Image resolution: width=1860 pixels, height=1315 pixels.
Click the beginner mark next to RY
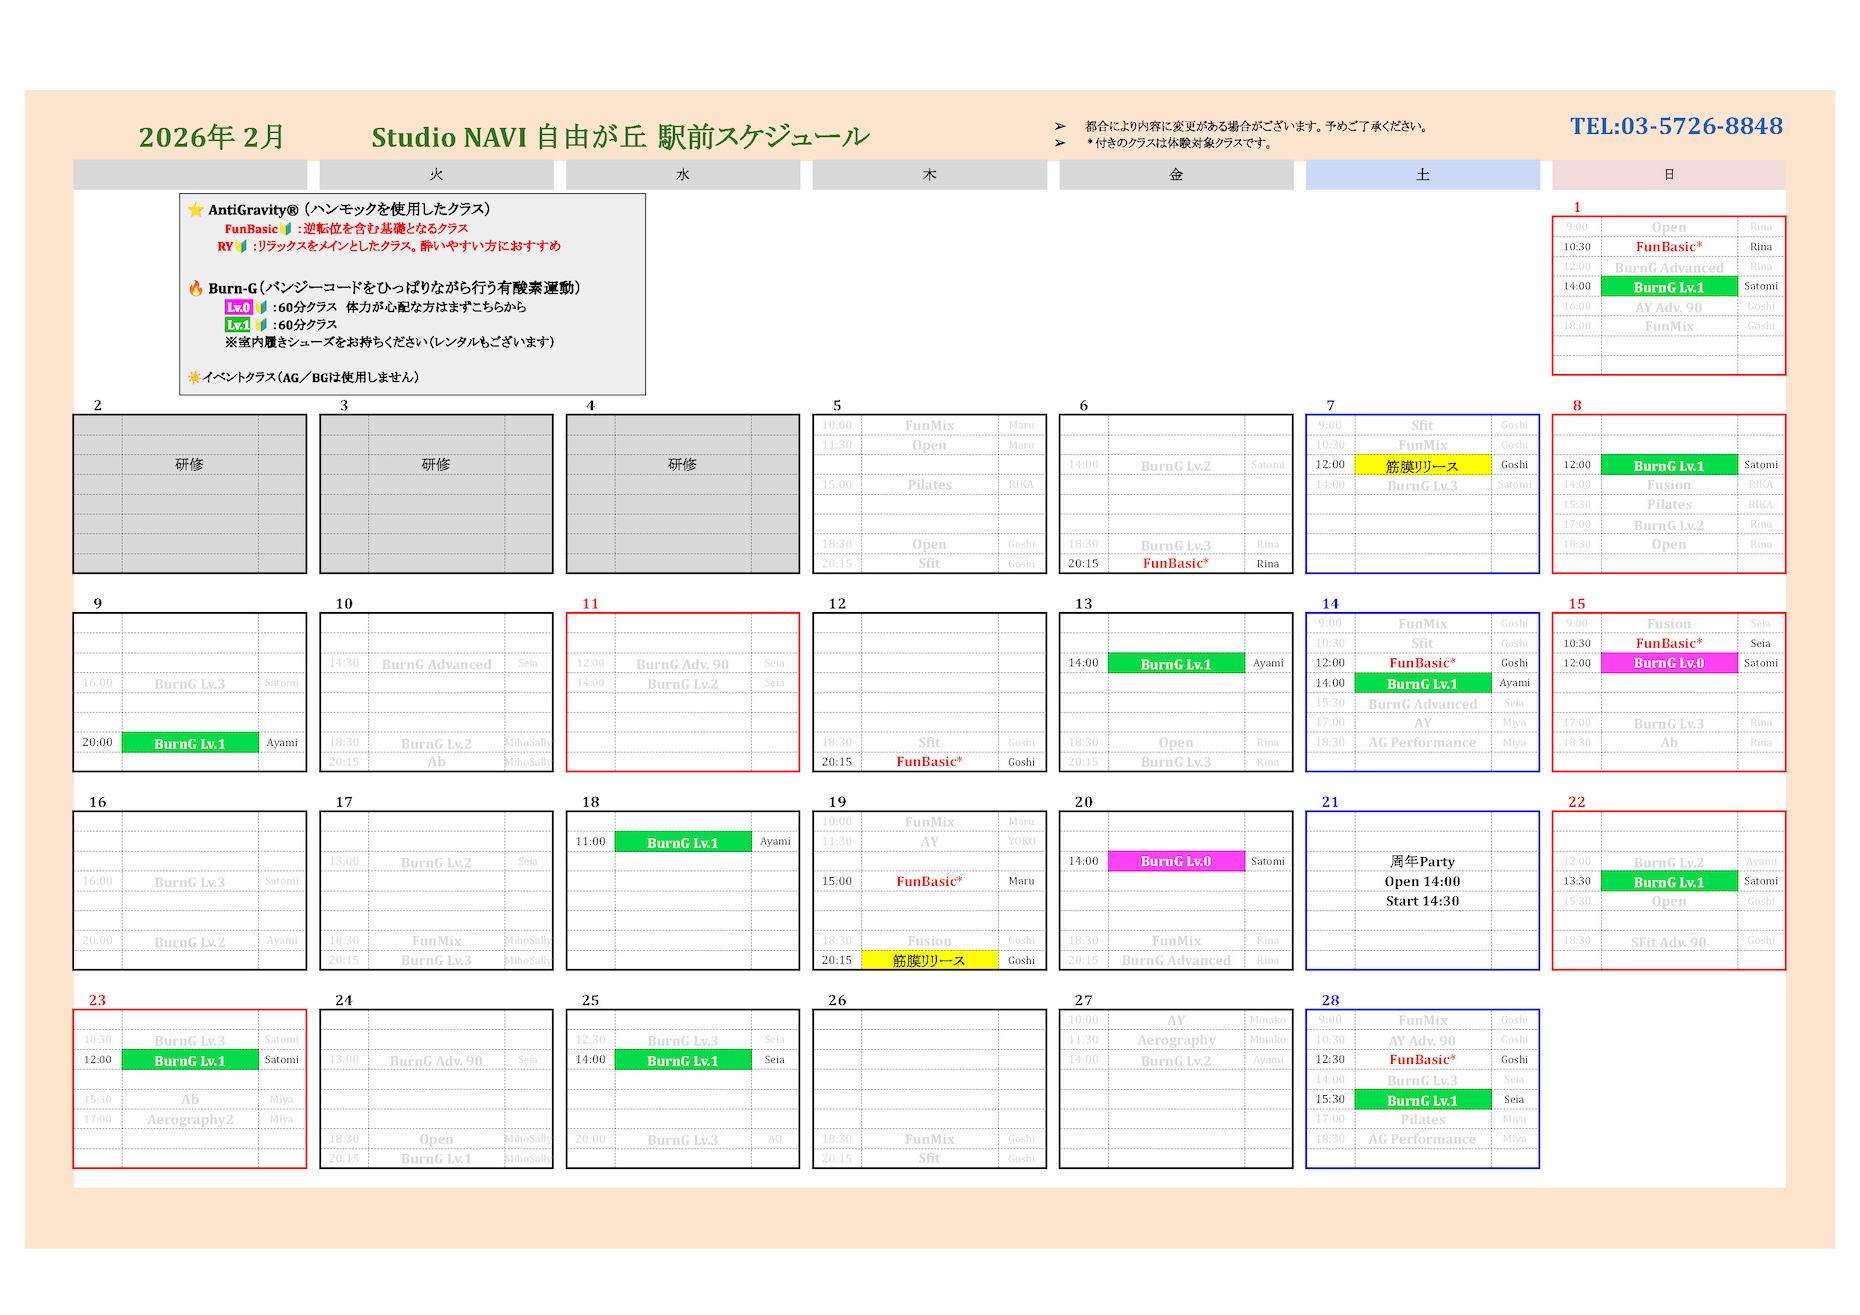click(x=241, y=246)
